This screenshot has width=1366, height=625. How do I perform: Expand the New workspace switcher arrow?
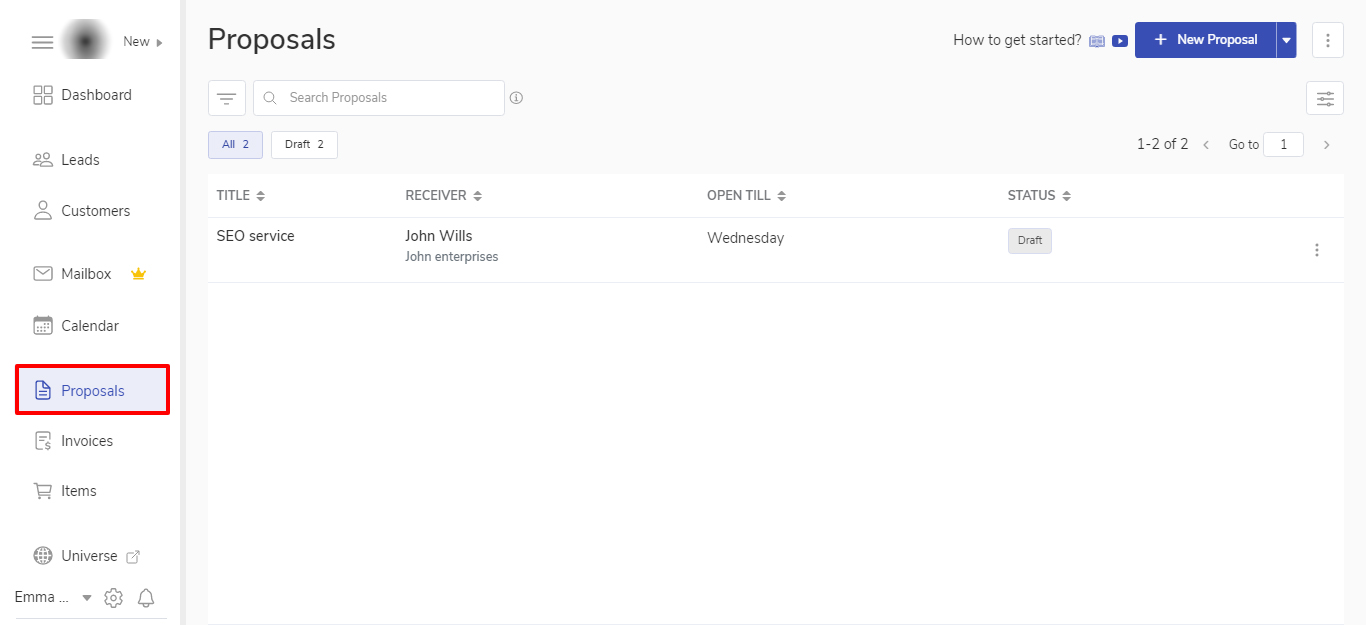tap(159, 42)
